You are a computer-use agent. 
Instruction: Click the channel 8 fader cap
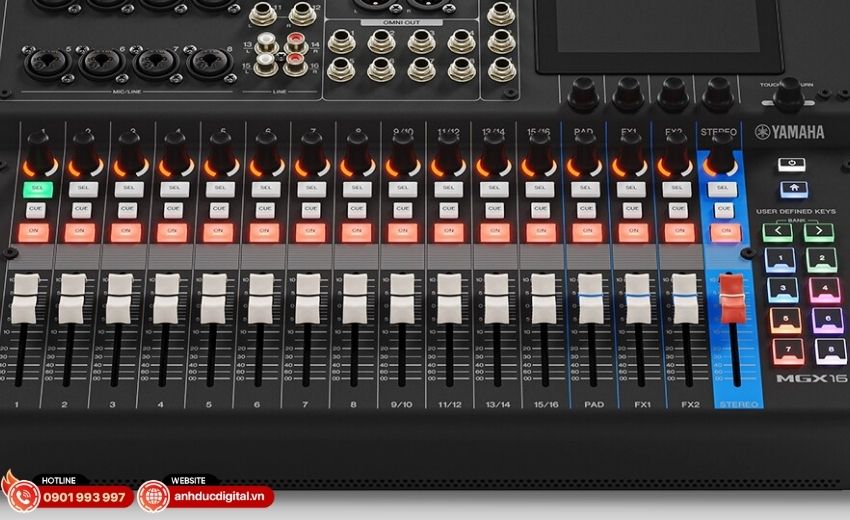coord(356,299)
